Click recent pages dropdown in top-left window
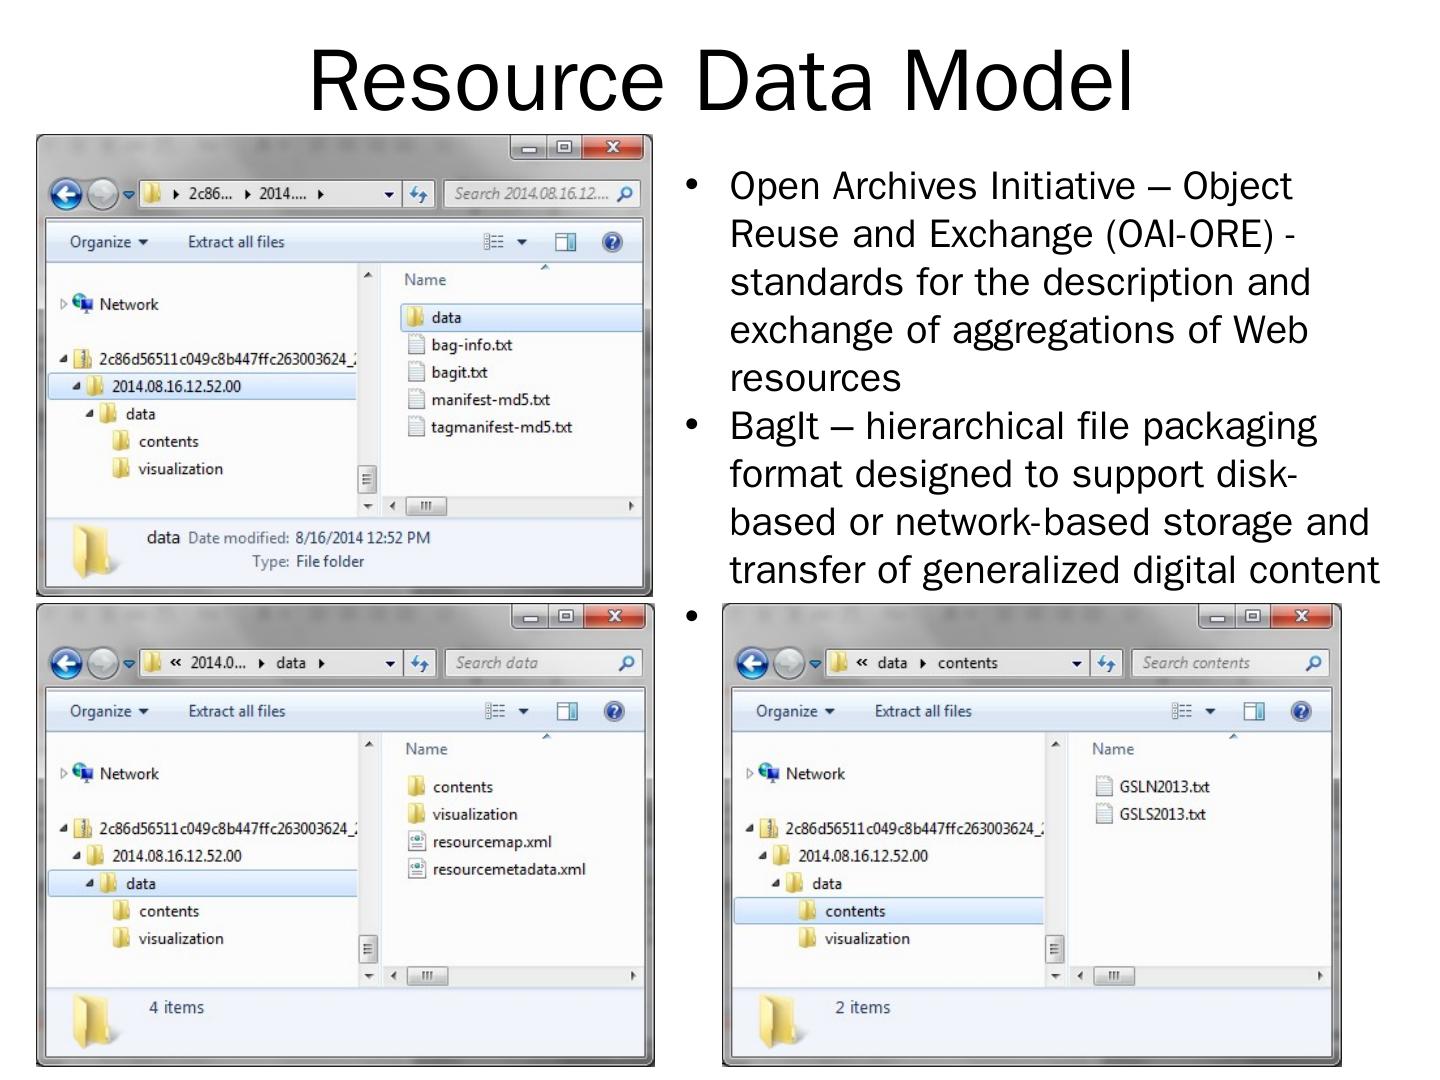 [x=129, y=195]
